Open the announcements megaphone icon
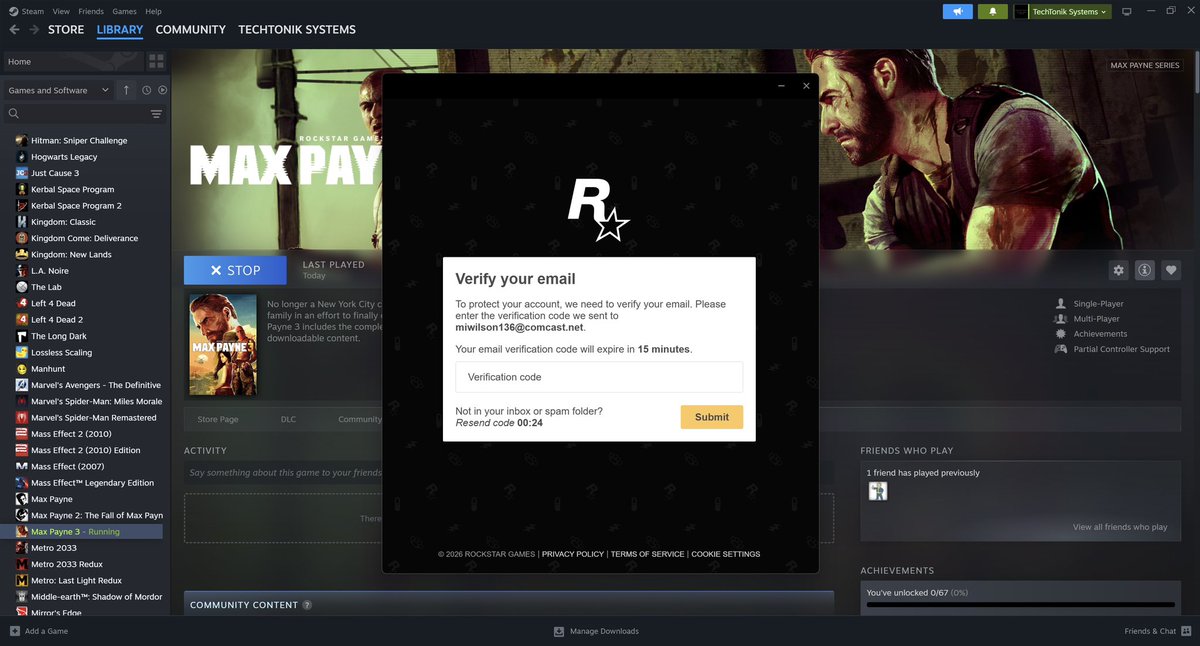The width and height of the screenshot is (1200, 646). 958,12
